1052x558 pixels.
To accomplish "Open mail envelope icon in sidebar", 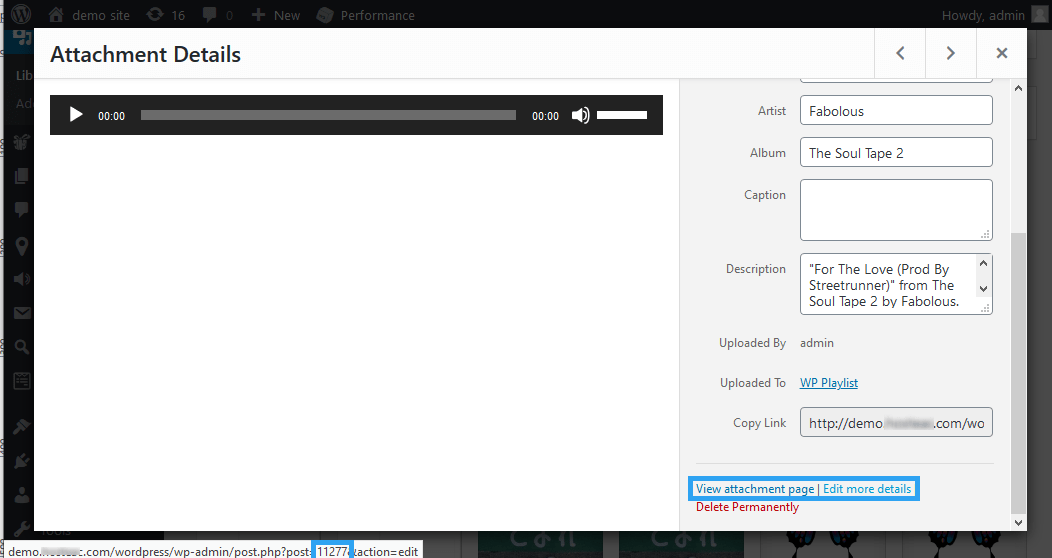I will click(21, 313).
